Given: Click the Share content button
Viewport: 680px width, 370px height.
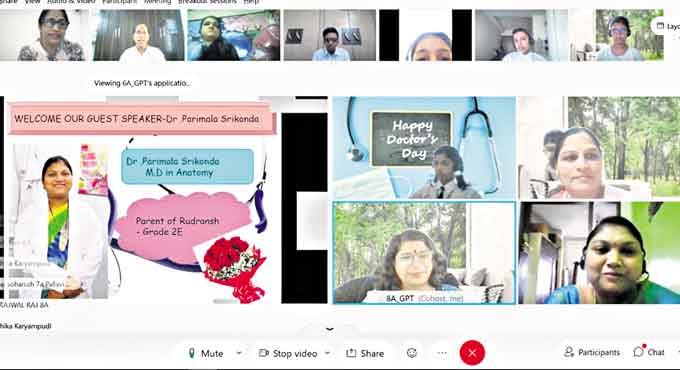Looking at the screenshot, I should [365, 353].
